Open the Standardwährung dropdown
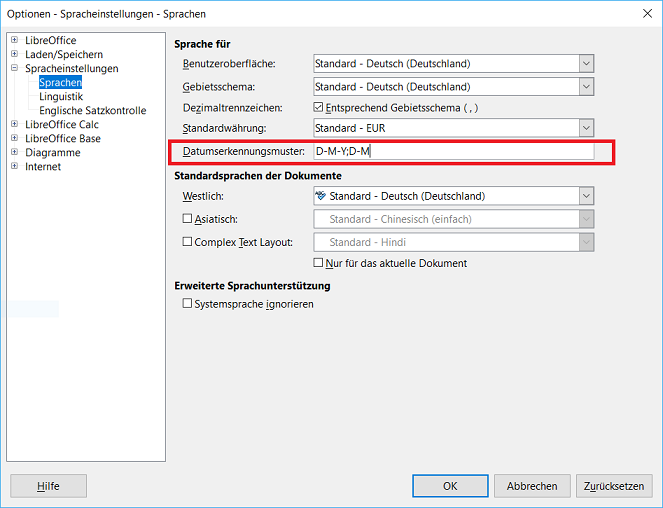Screen dimensions: 663x508 (x=586, y=128)
